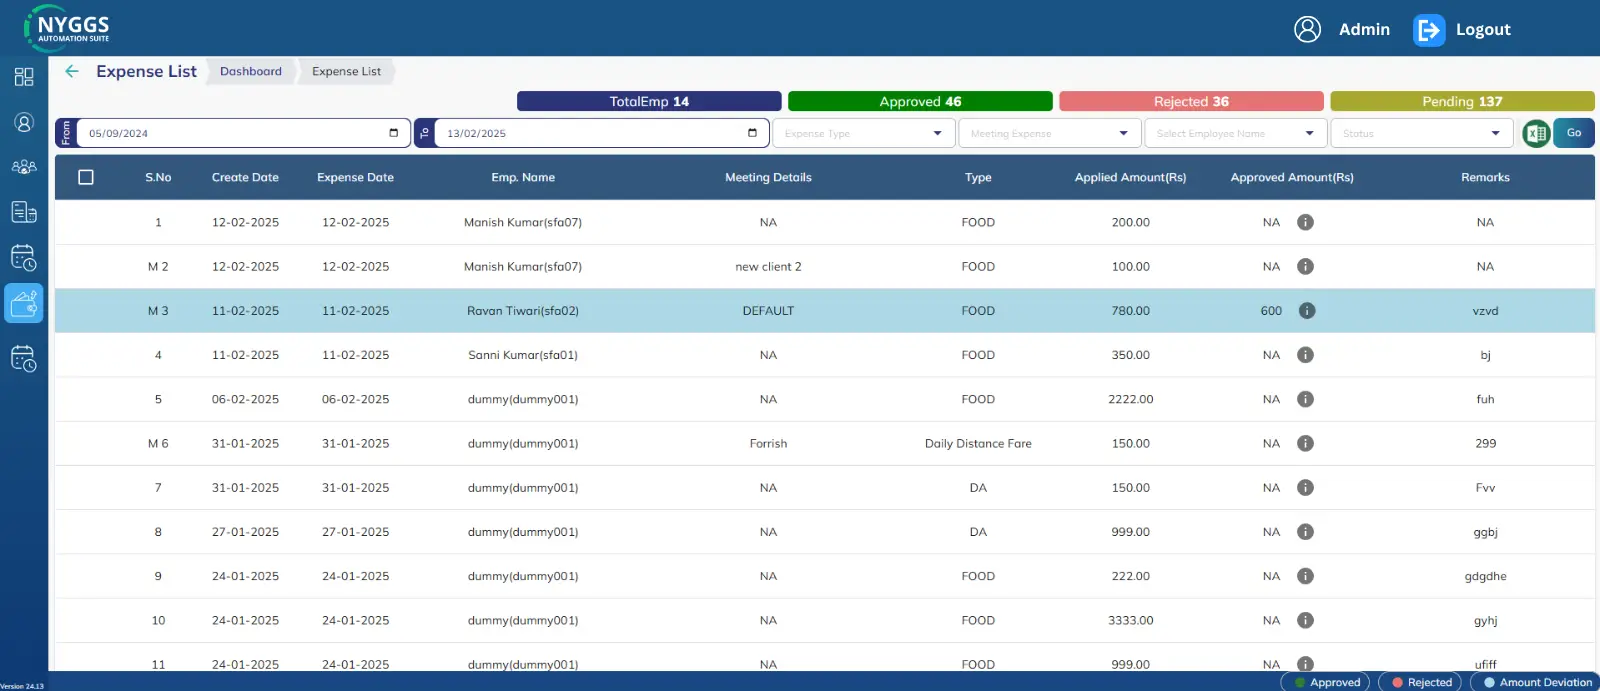This screenshot has width=1600, height=691.
Task: Click info icon for Manish Kumar 200.00 row
Action: coord(1305,222)
